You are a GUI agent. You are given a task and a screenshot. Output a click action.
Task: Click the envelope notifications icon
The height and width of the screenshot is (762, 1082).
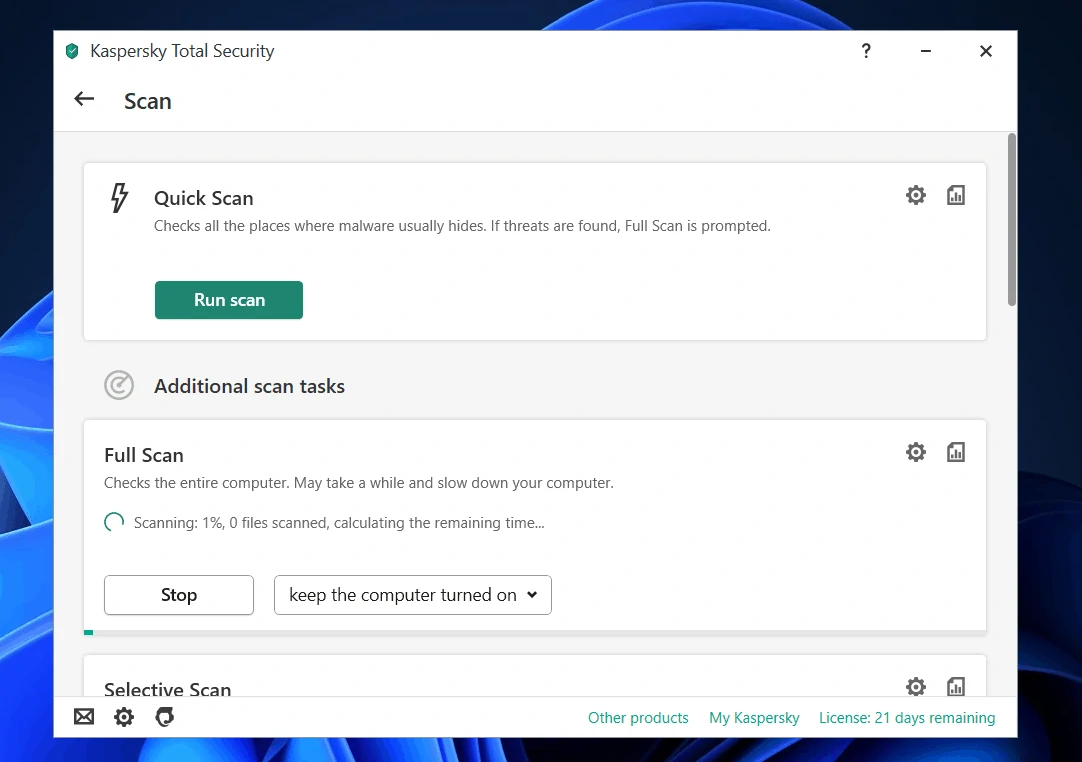pos(84,717)
